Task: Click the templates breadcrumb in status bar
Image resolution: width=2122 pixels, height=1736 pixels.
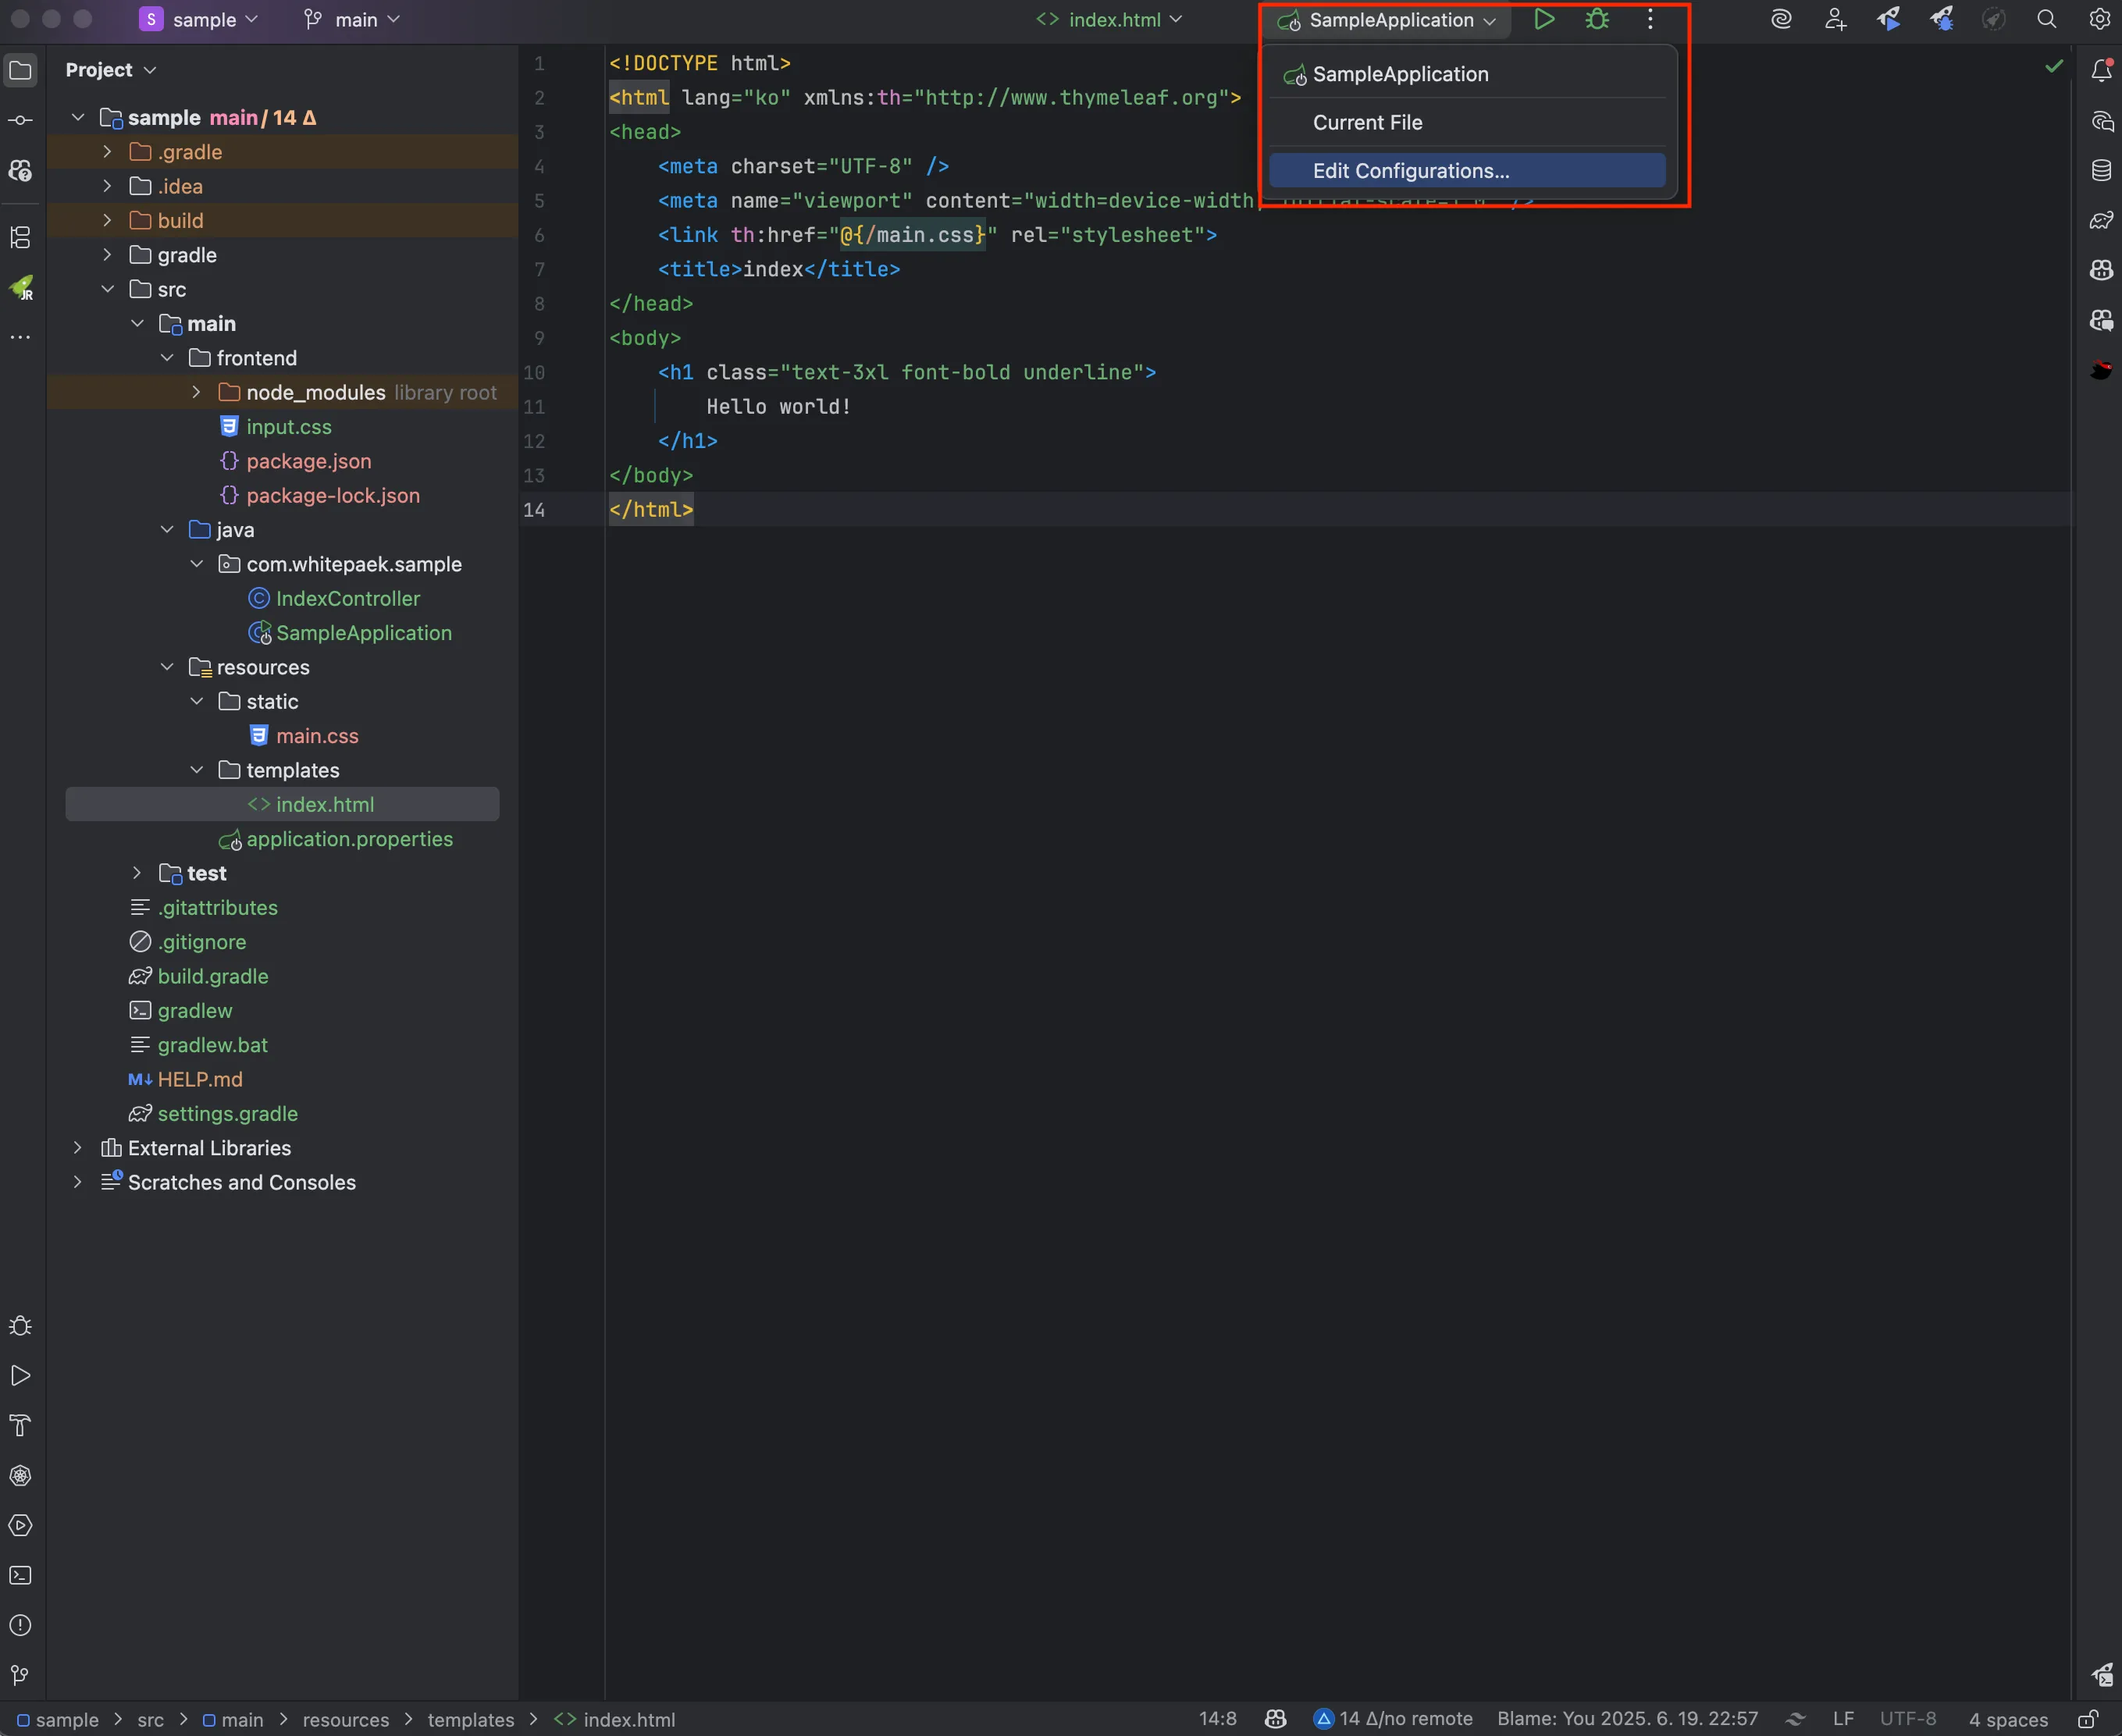Action: (x=471, y=1720)
